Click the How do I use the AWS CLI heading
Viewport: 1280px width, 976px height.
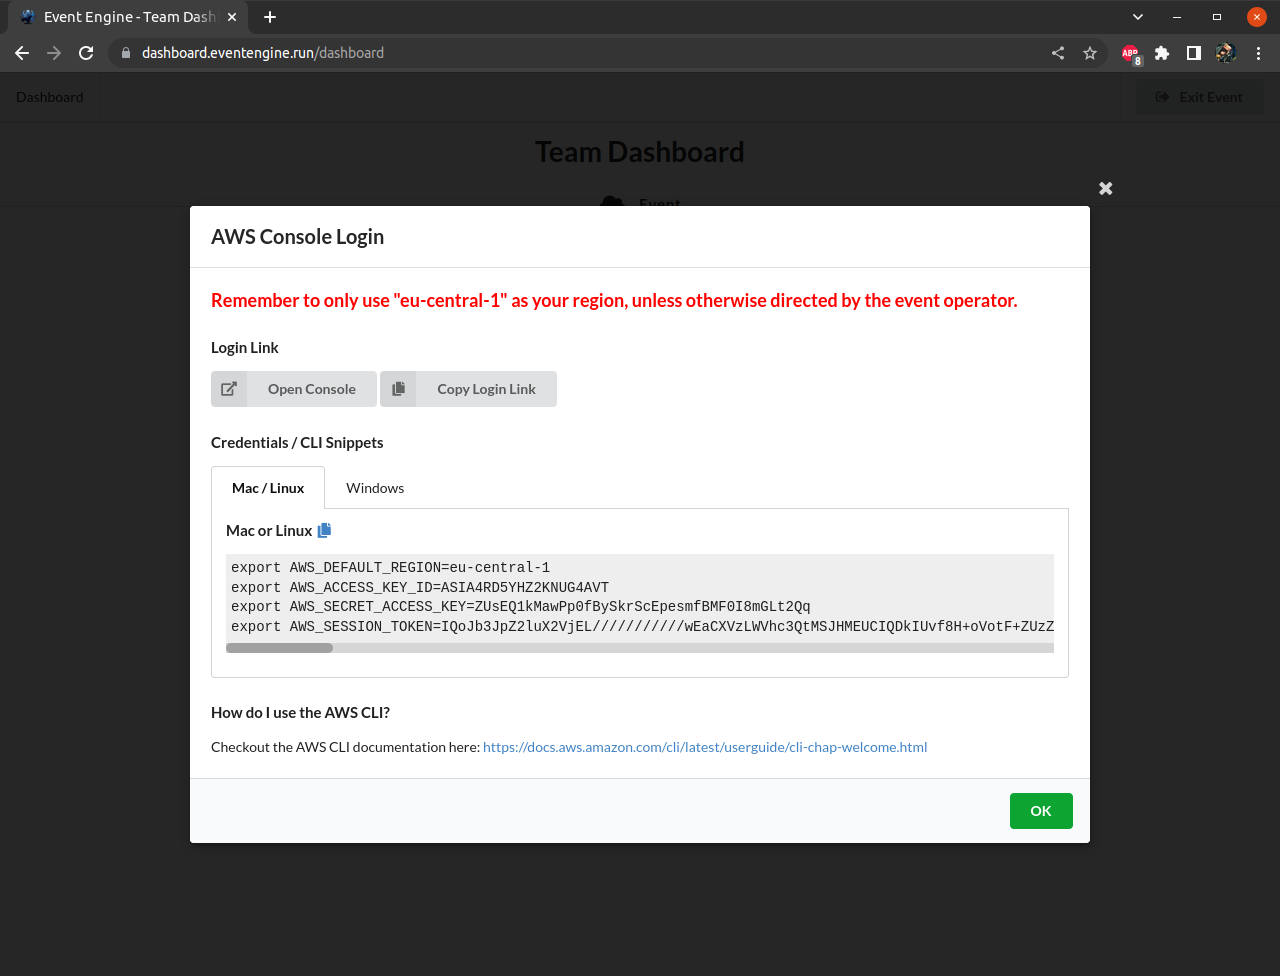click(x=300, y=713)
